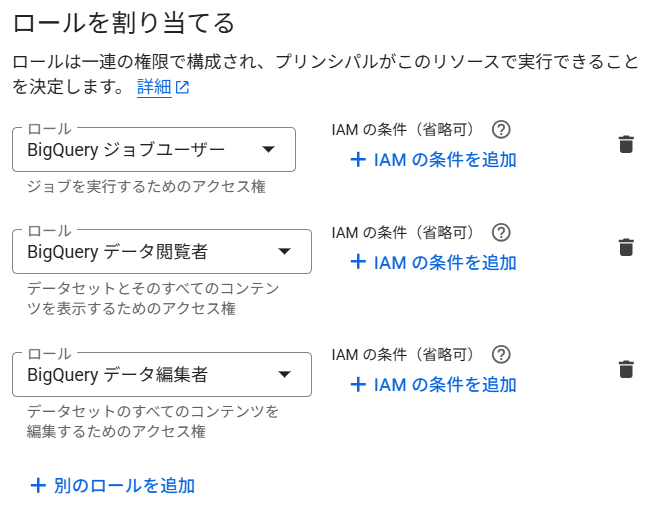Open the 詳細 link about roles

154,87
